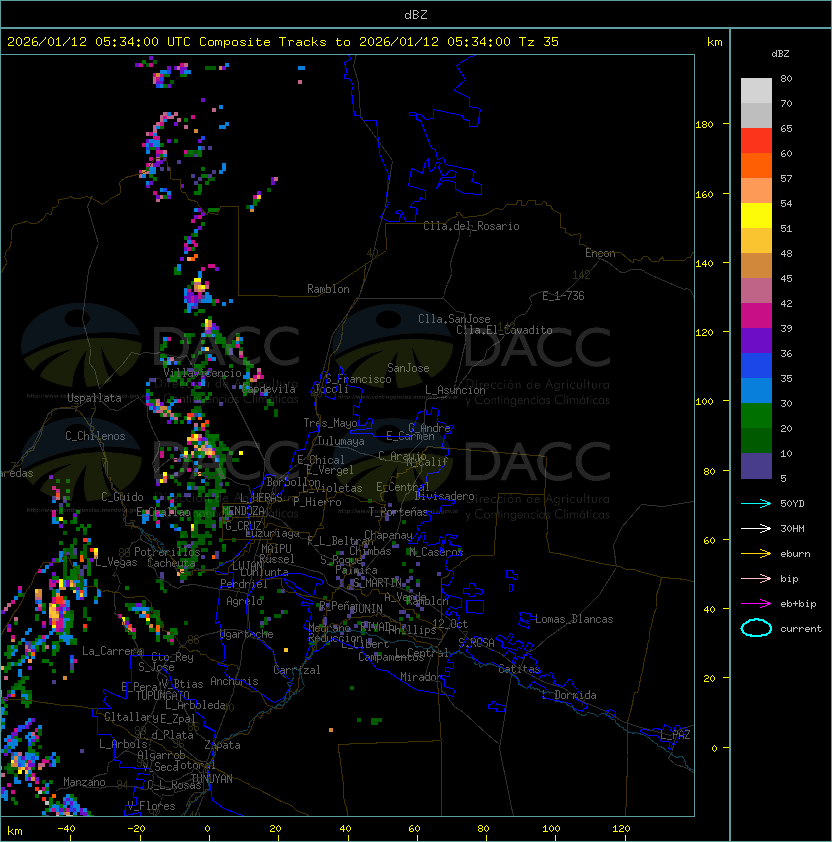
Task: Pick the bright yellow legend swatch
Action: [756, 216]
